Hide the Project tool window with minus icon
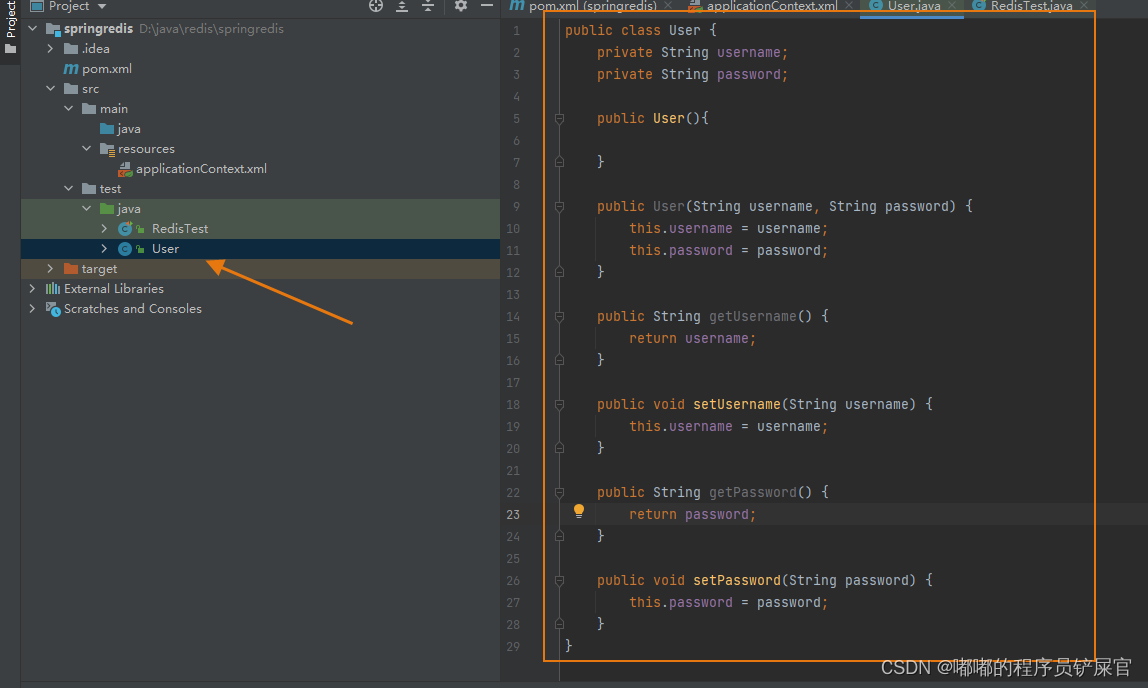Viewport: 1148px width, 688px height. coord(486,6)
